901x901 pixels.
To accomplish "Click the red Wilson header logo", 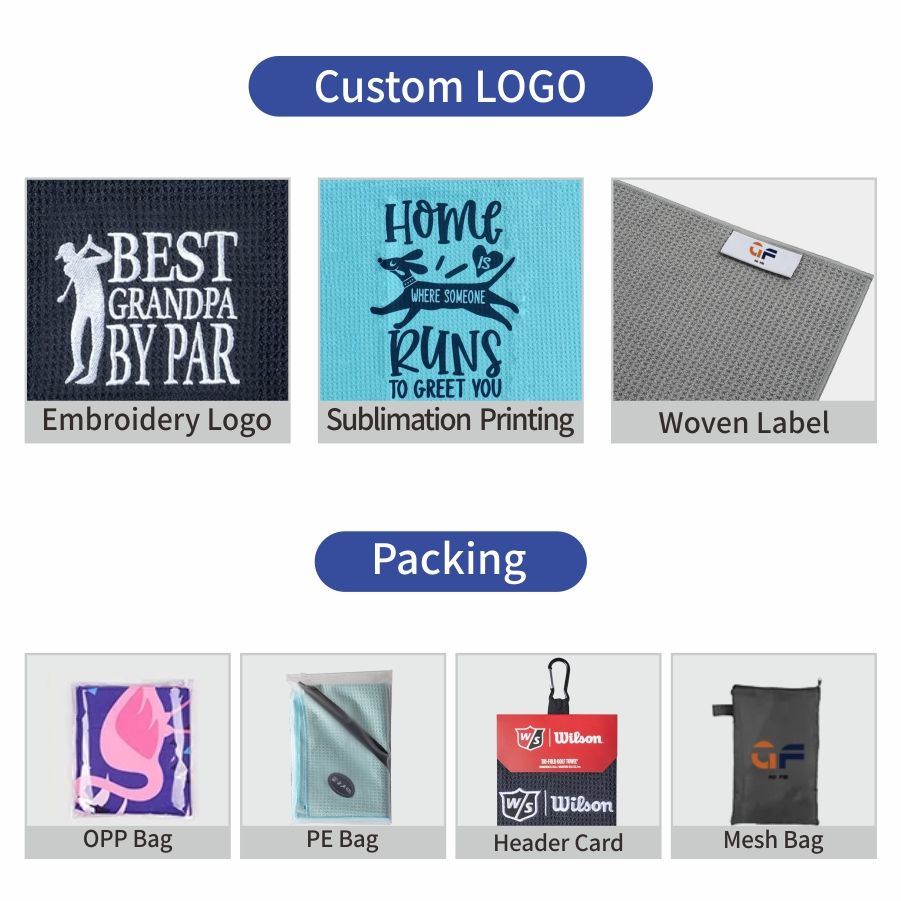I will [557, 738].
